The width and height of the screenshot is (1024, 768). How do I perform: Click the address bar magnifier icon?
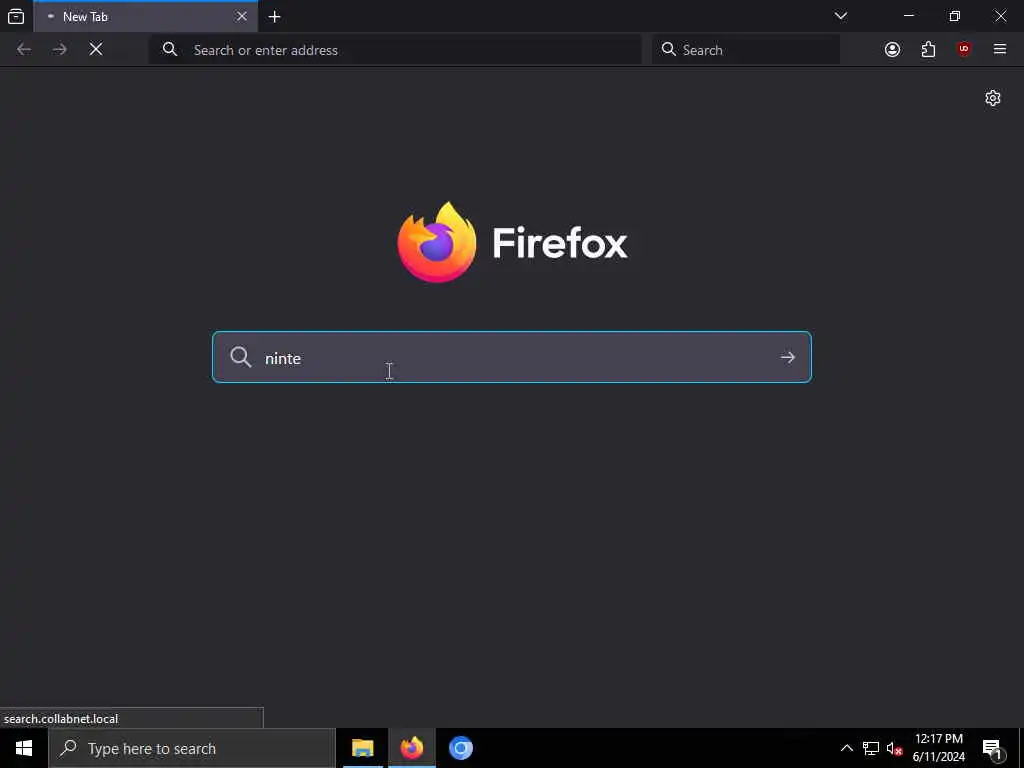170,50
